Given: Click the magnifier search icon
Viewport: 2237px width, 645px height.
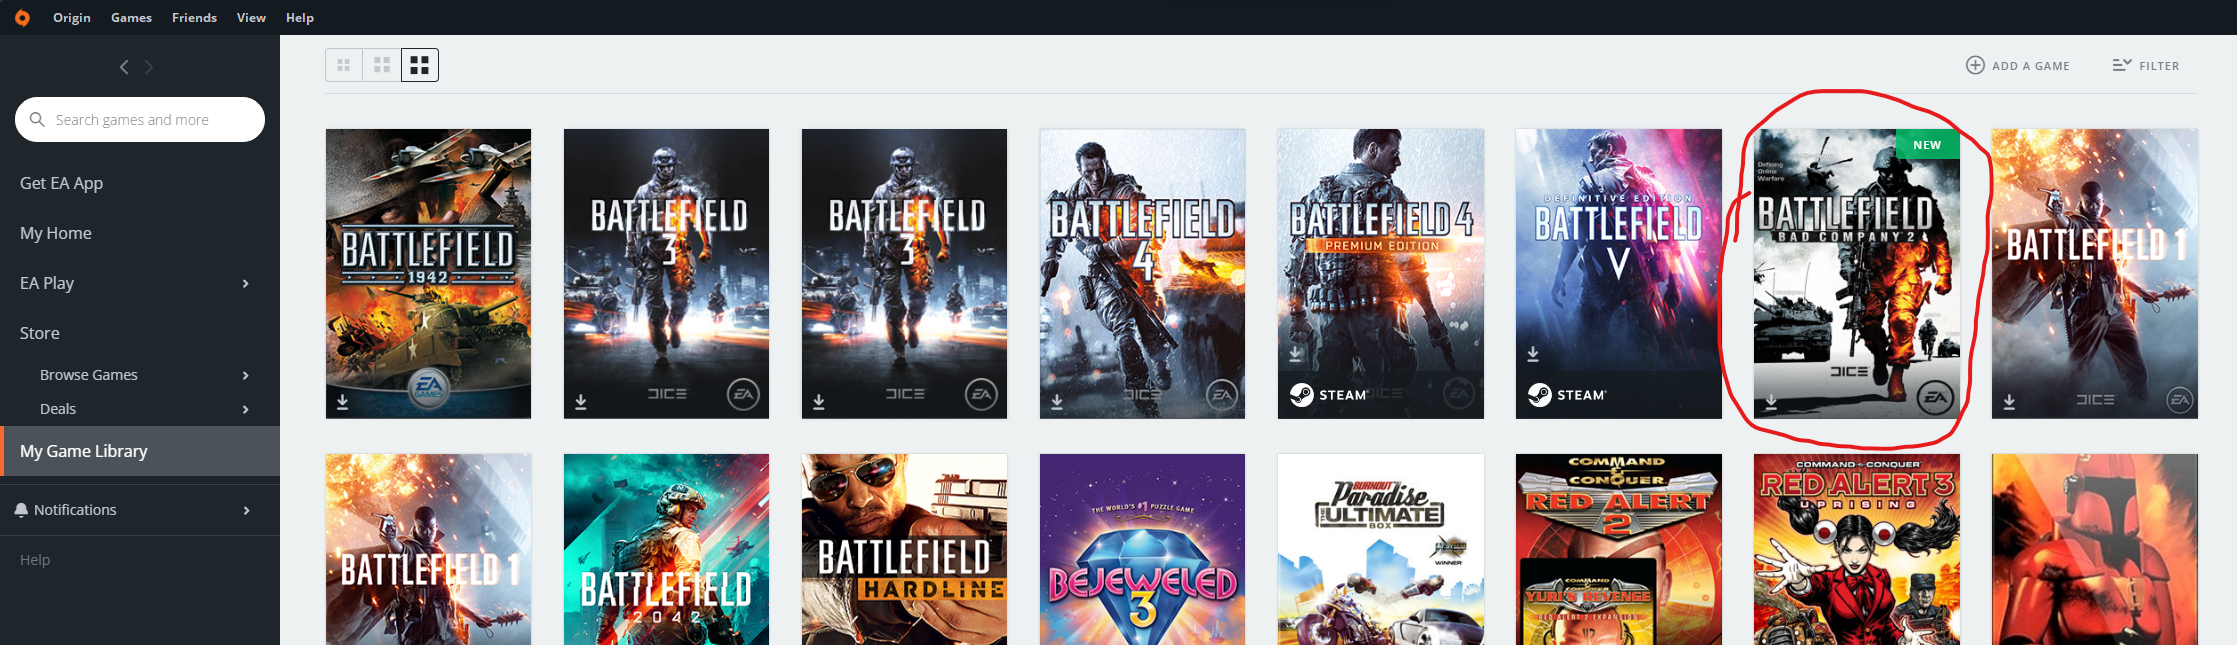Looking at the screenshot, I should coord(37,120).
